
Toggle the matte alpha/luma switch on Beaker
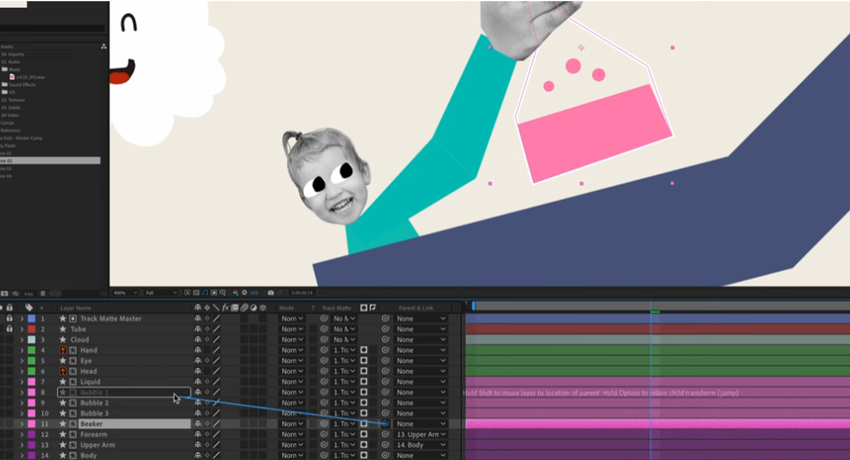(364, 424)
